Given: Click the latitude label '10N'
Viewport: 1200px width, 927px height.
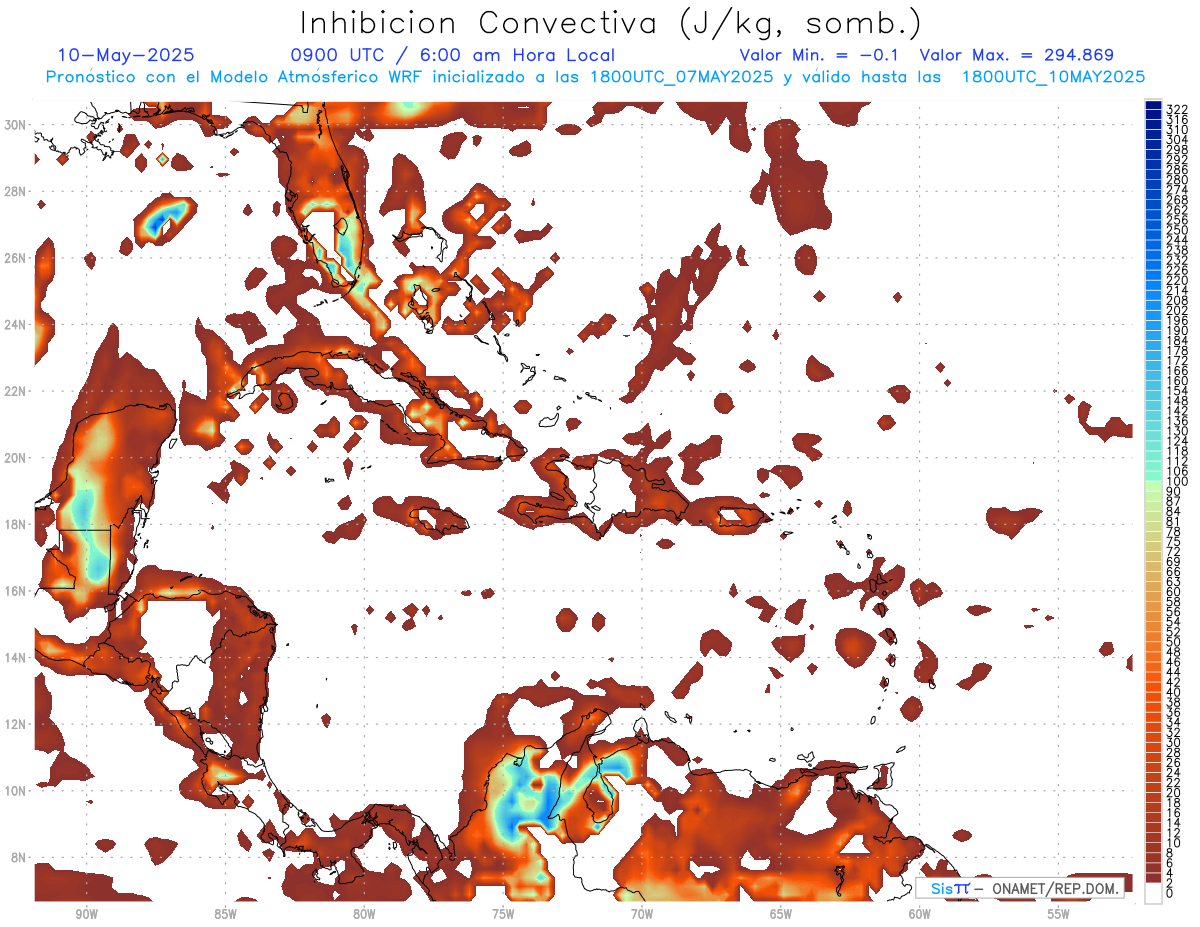Looking at the screenshot, I should [16, 791].
